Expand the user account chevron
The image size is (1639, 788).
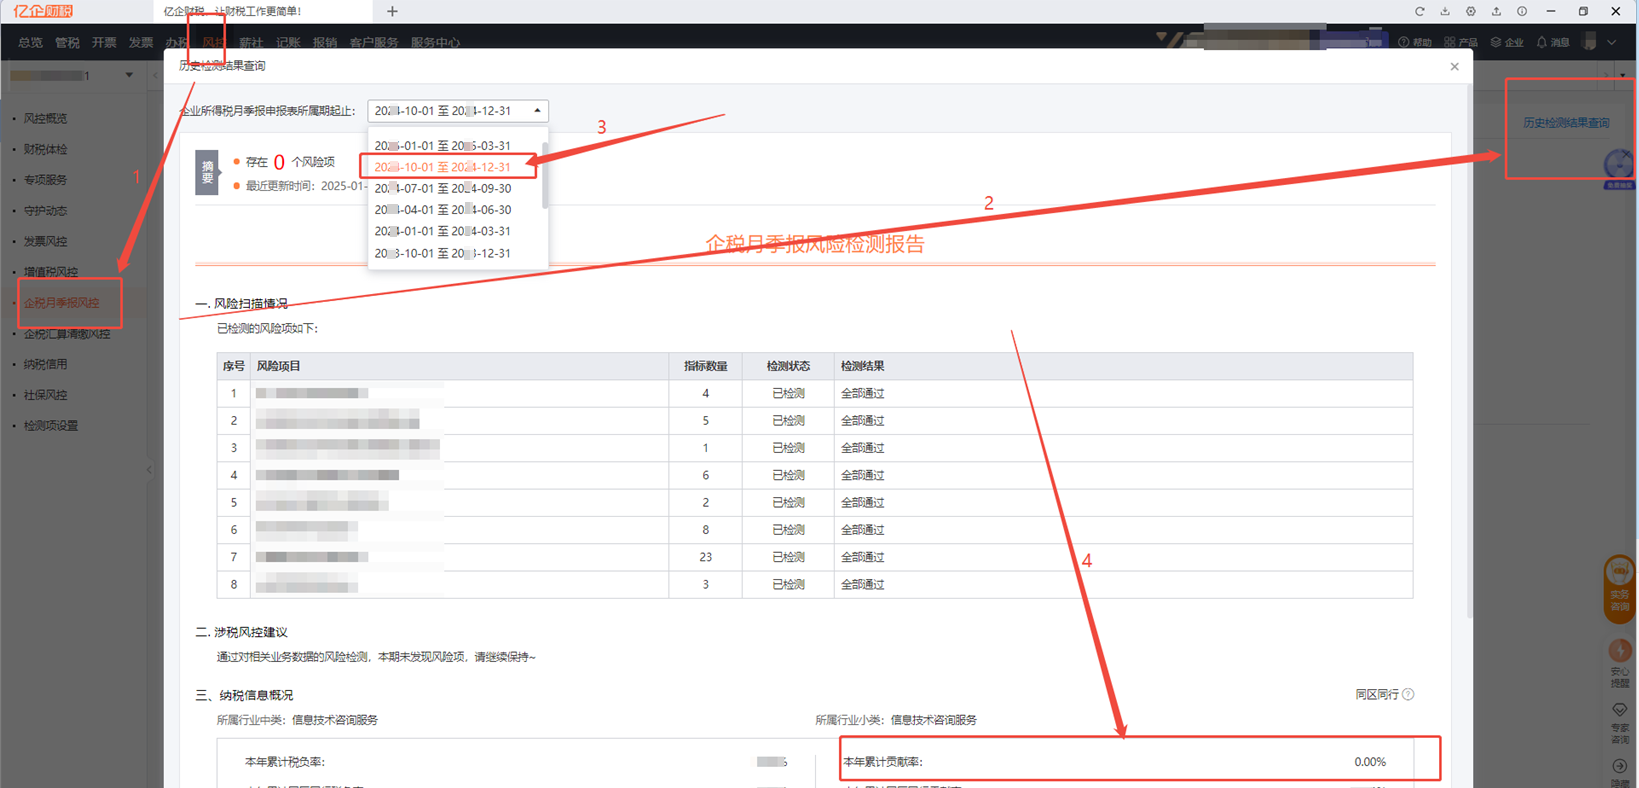[1611, 42]
